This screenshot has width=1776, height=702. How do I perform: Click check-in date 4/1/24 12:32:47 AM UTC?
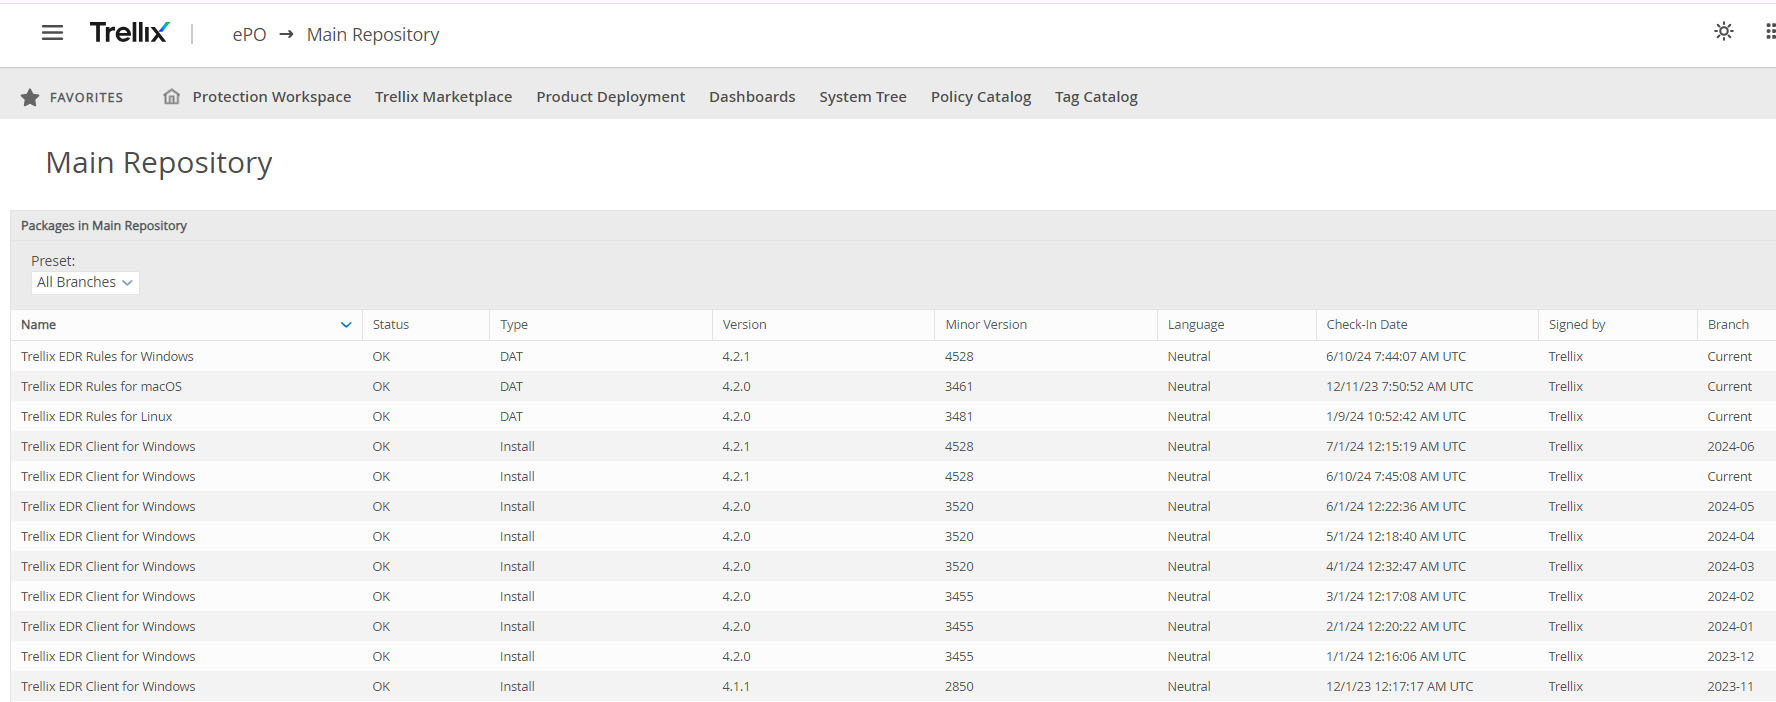click(x=1396, y=566)
